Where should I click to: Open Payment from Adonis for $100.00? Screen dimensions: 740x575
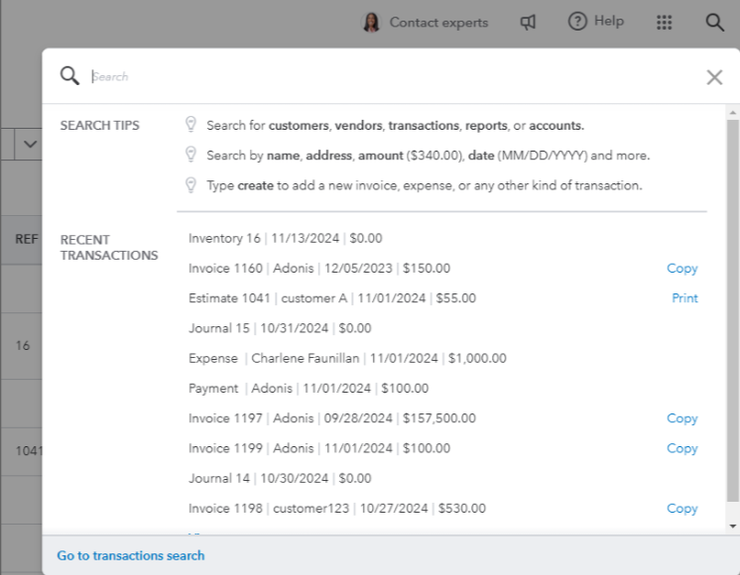coord(308,388)
